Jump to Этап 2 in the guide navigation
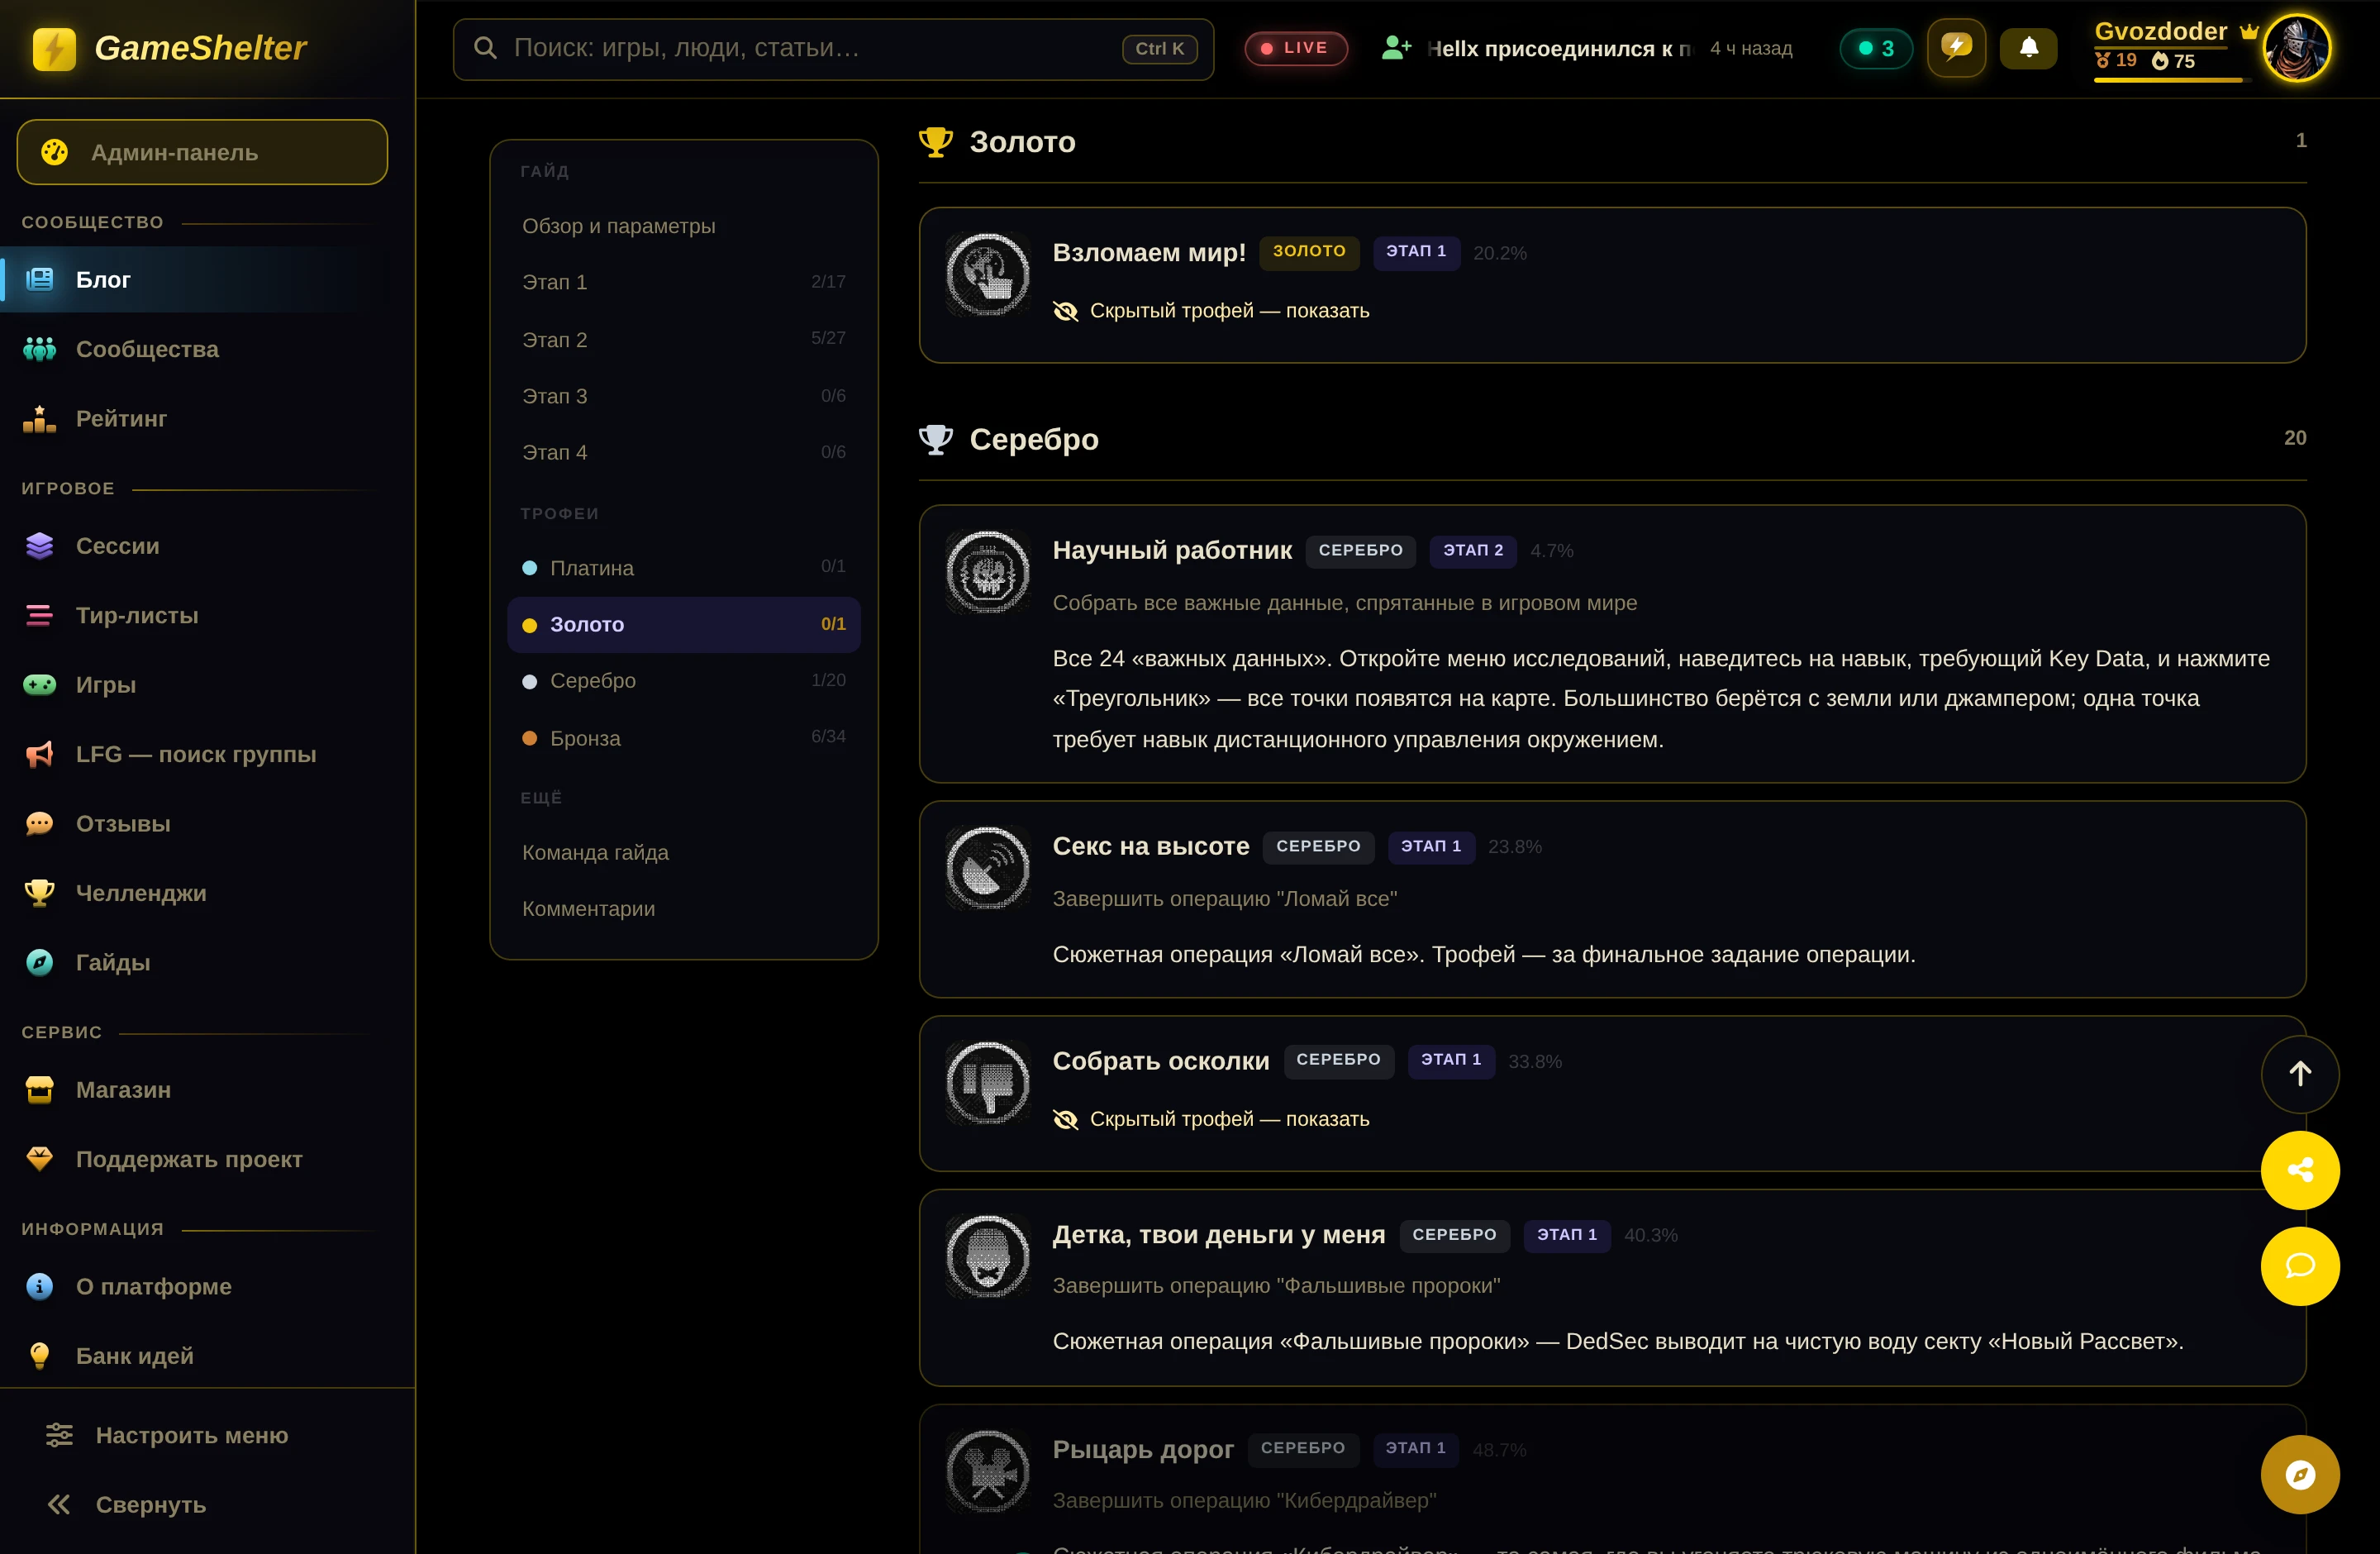Image resolution: width=2380 pixels, height=1554 pixels. point(683,339)
